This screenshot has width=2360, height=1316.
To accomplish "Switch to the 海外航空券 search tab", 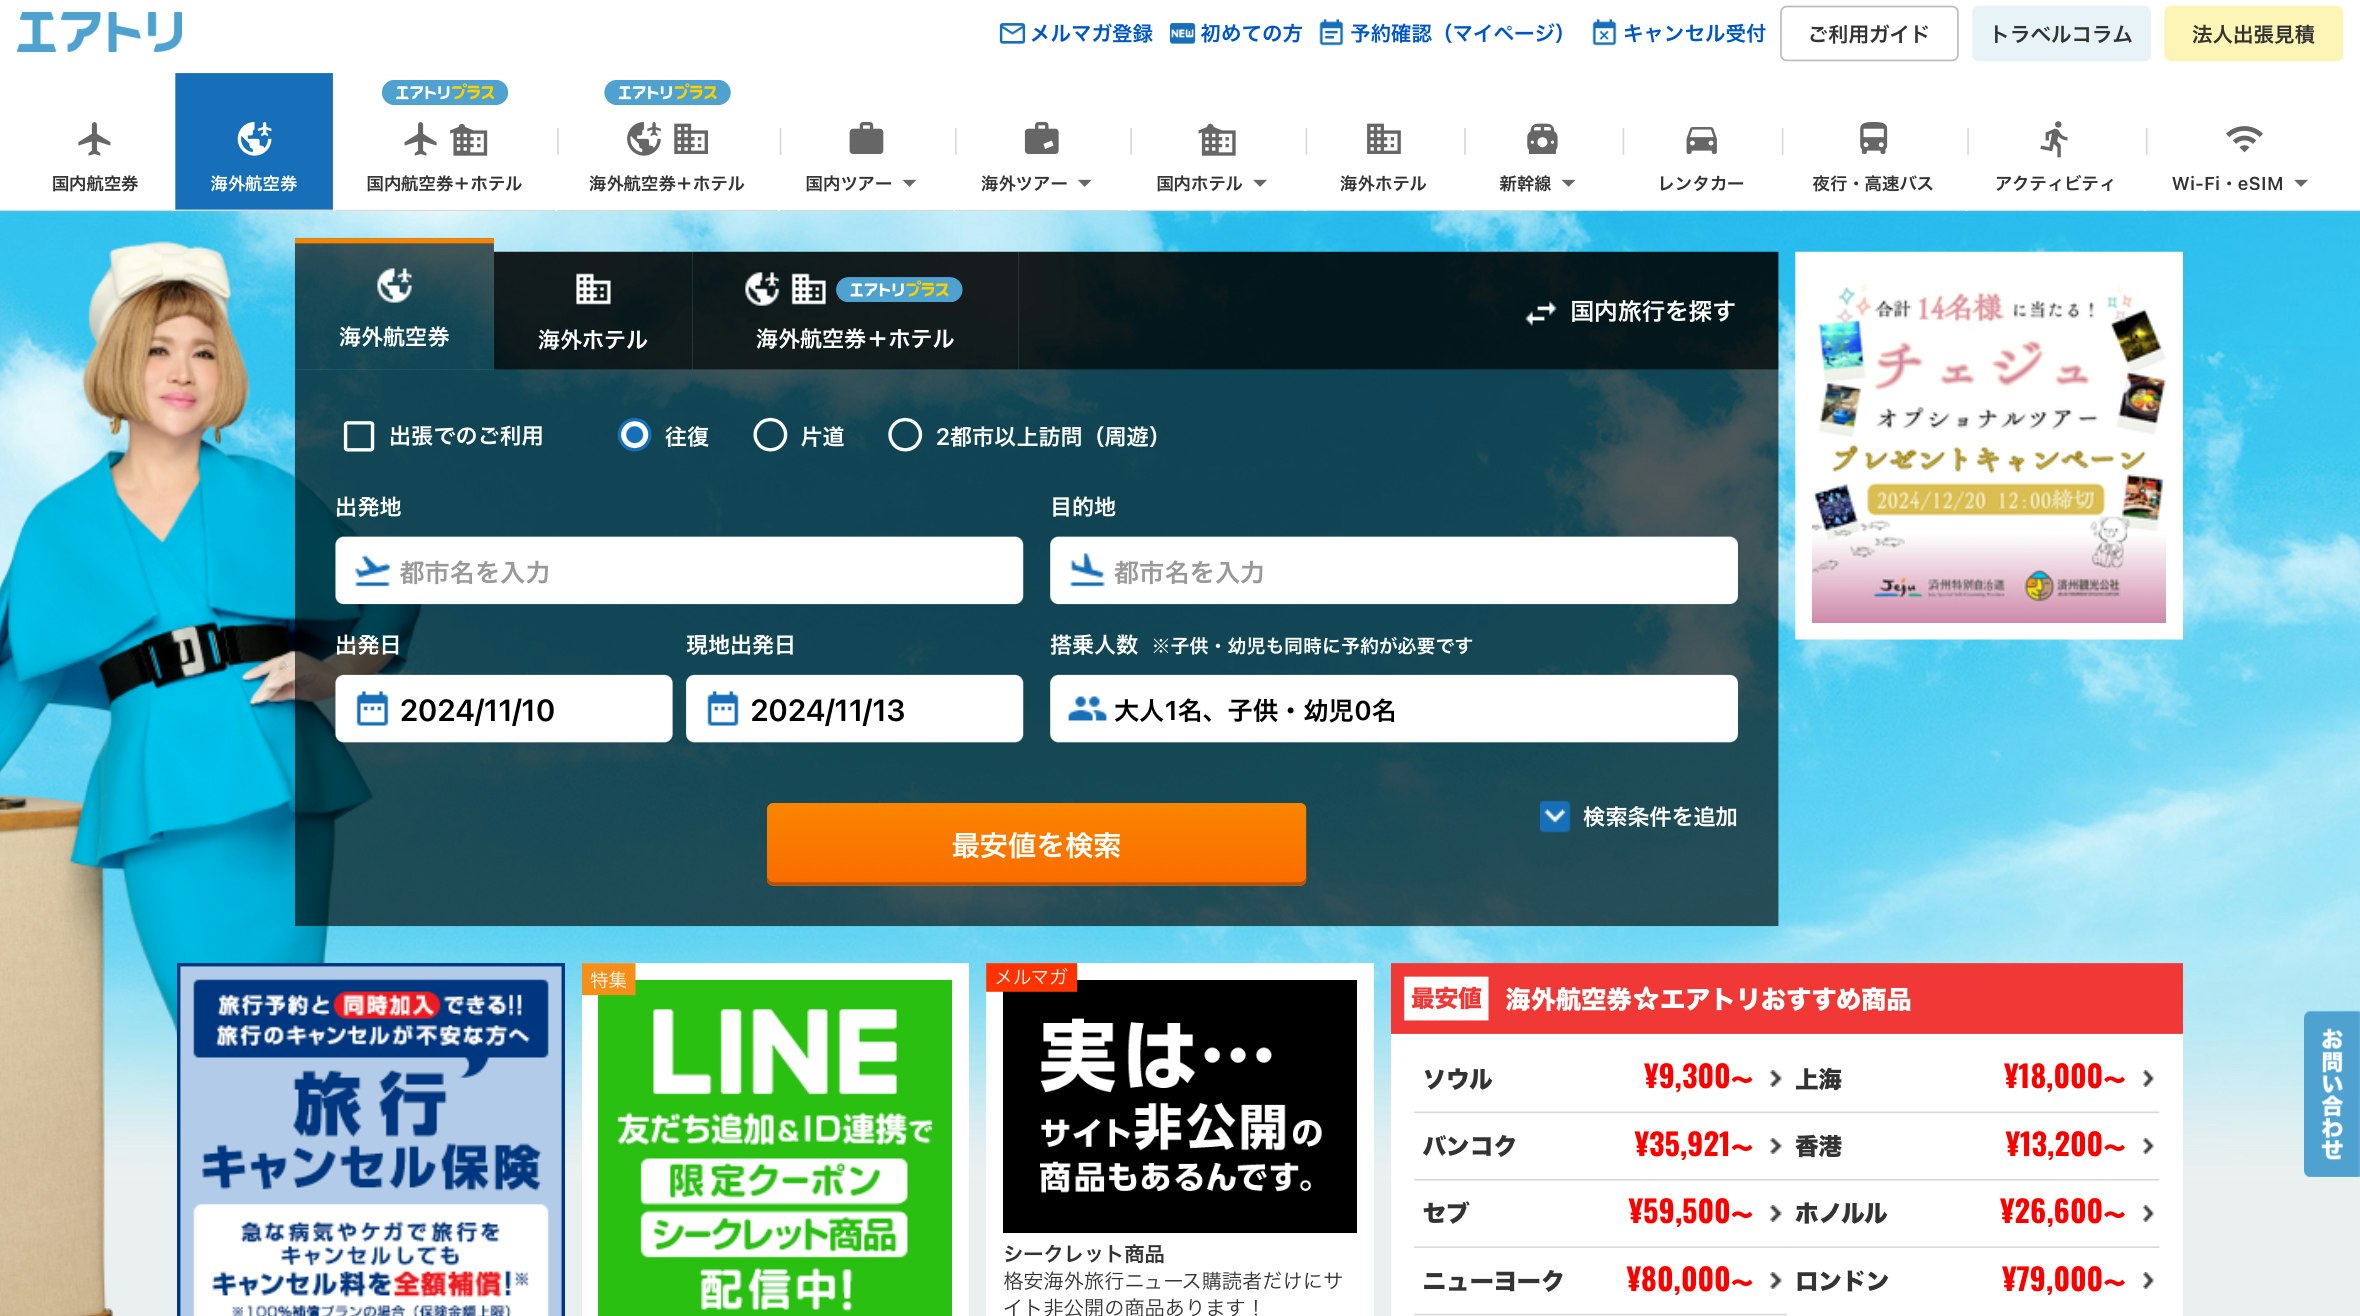I will pos(394,306).
